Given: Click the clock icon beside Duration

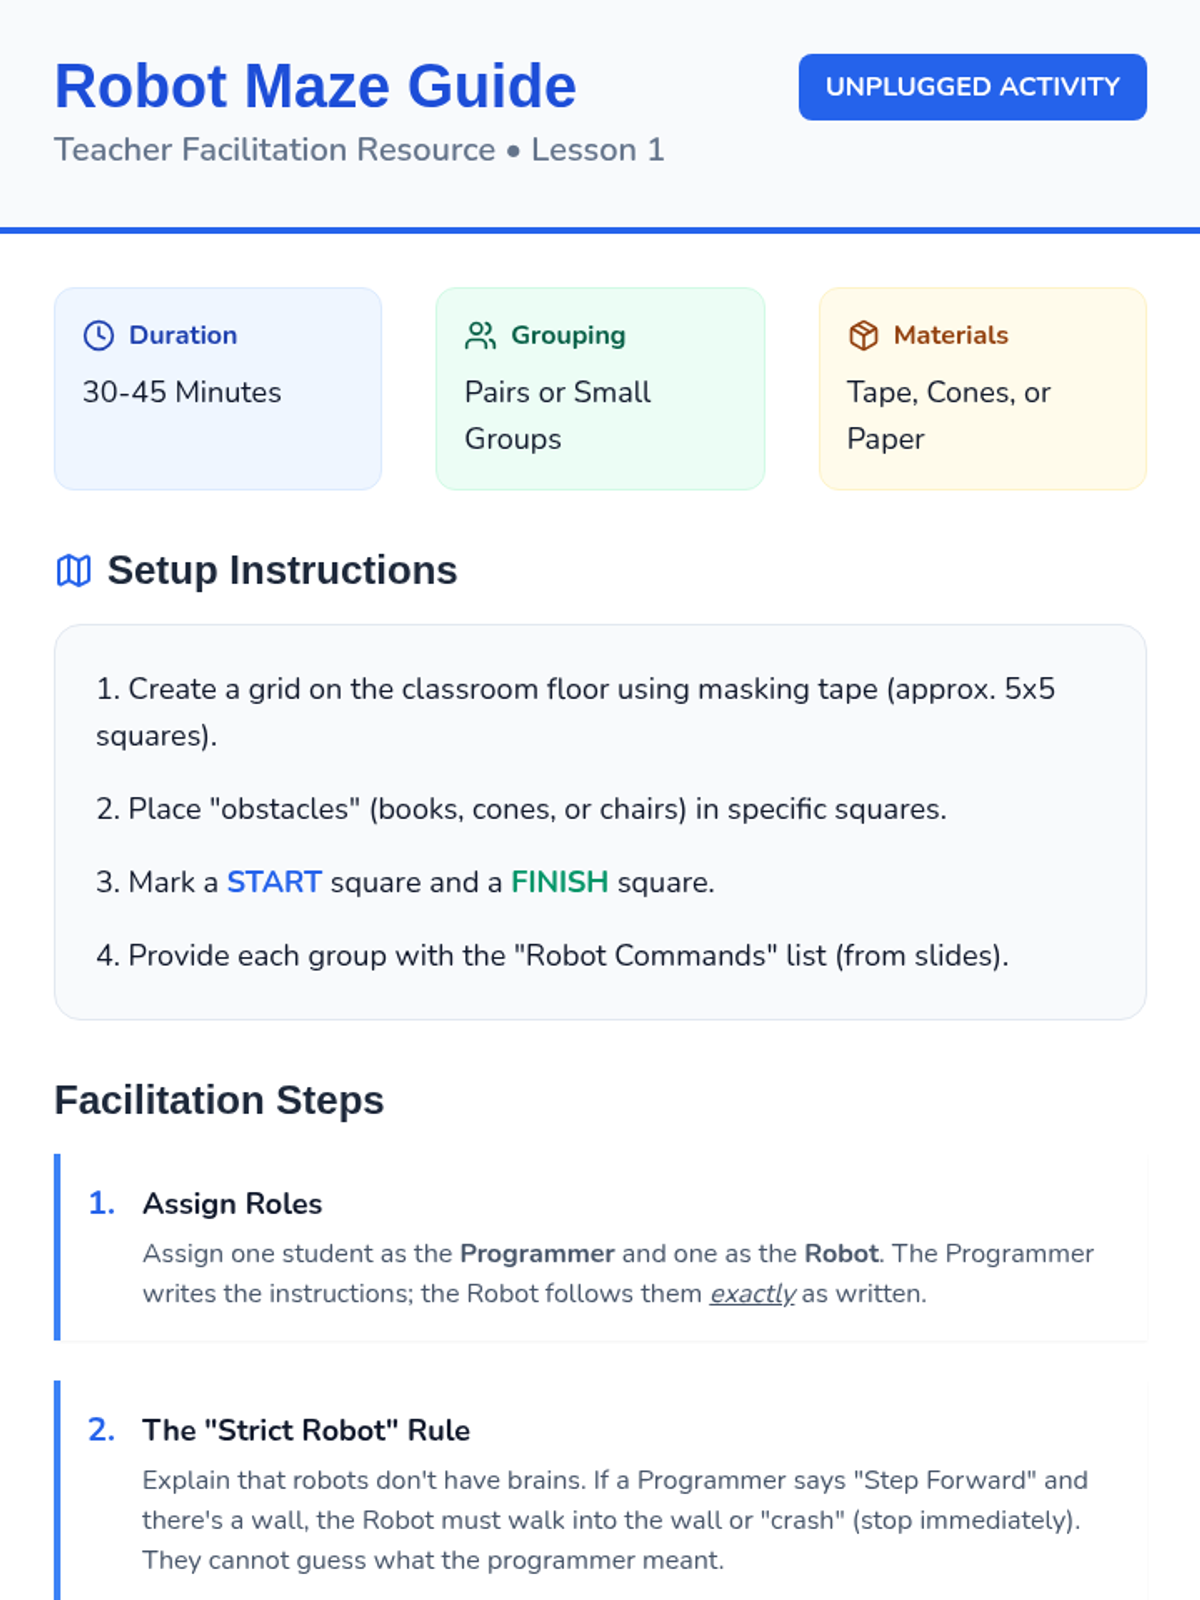Looking at the screenshot, I should click(x=98, y=335).
